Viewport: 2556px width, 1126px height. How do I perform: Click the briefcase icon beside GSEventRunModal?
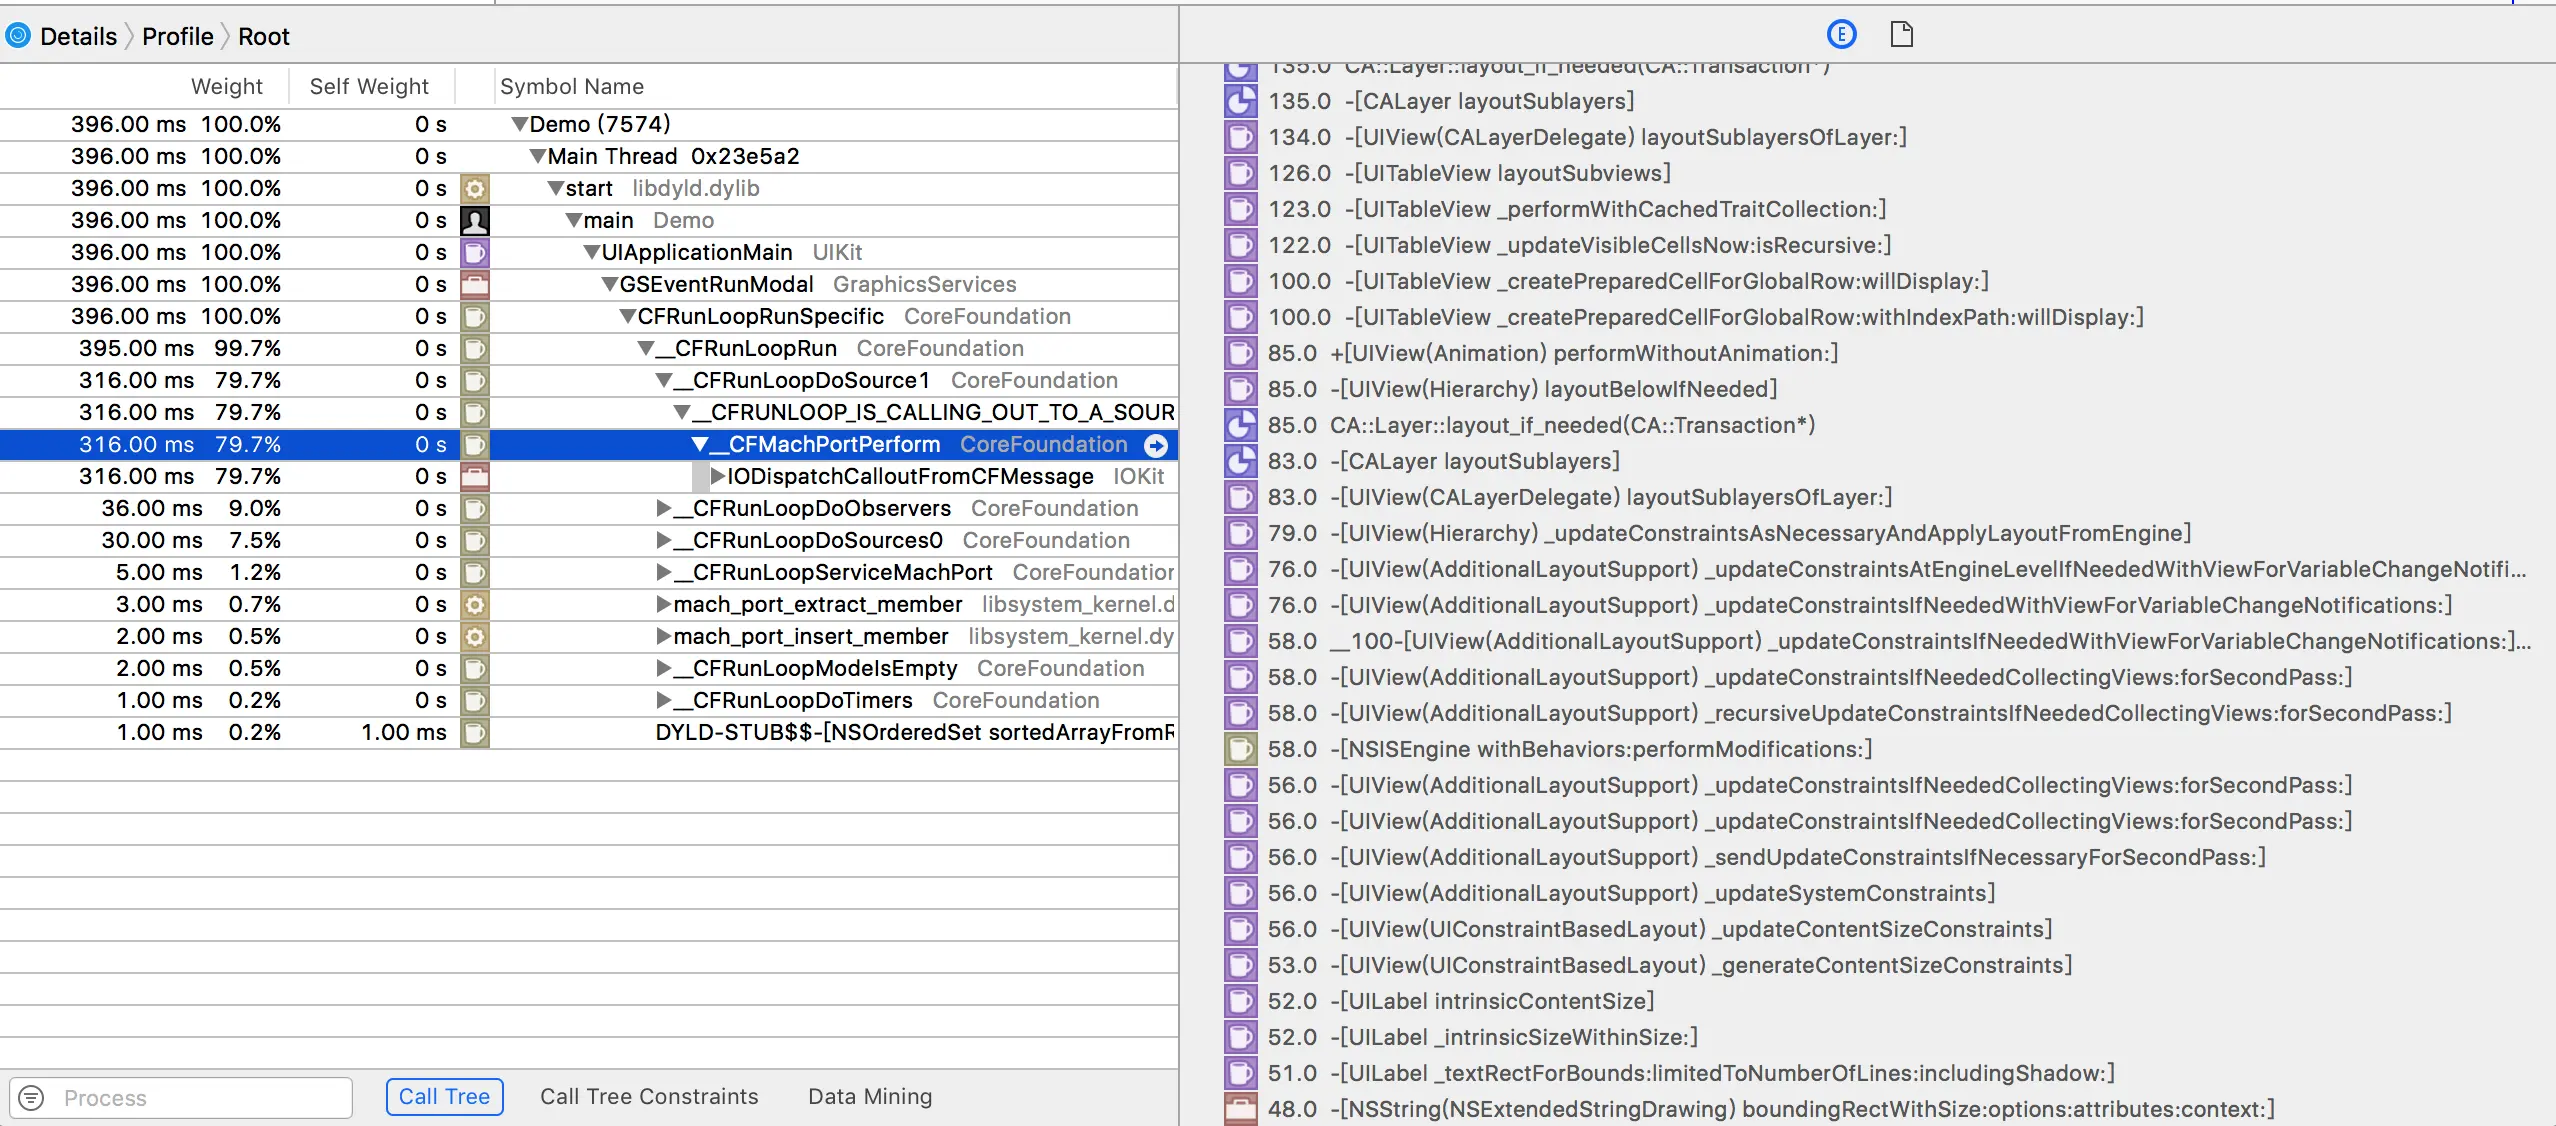[x=475, y=285]
